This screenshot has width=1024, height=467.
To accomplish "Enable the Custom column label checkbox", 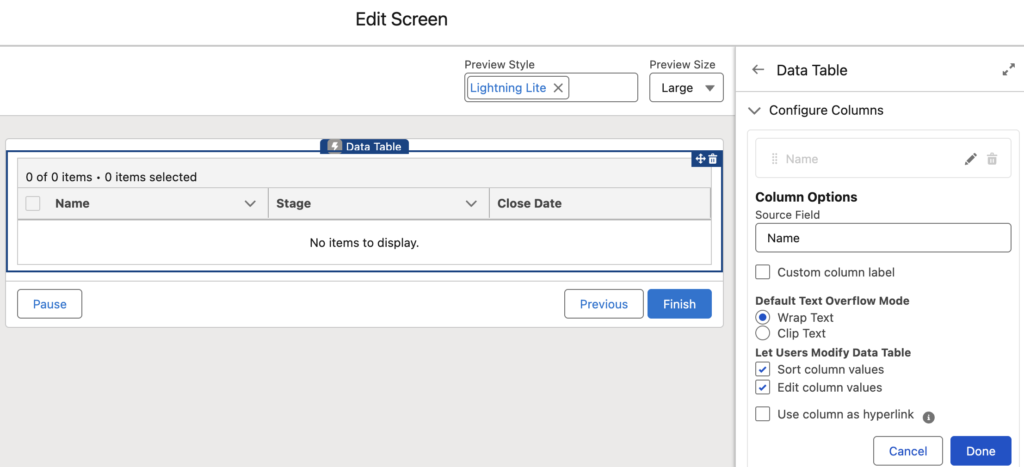I will (x=762, y=272).
